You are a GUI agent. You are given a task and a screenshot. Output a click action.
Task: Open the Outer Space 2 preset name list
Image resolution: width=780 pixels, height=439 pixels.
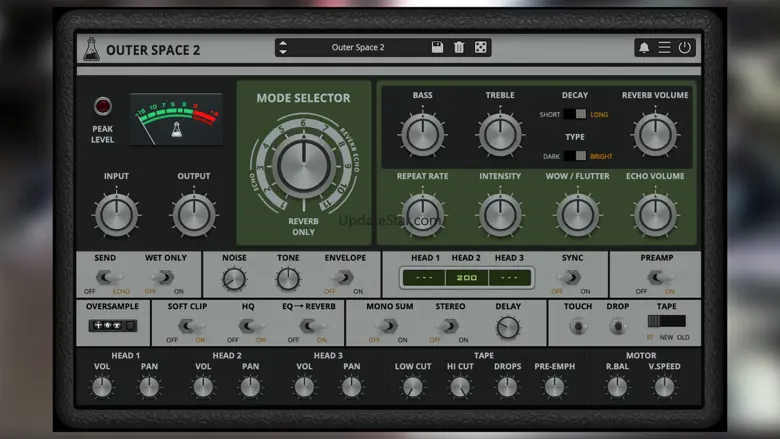click(358, 47)
